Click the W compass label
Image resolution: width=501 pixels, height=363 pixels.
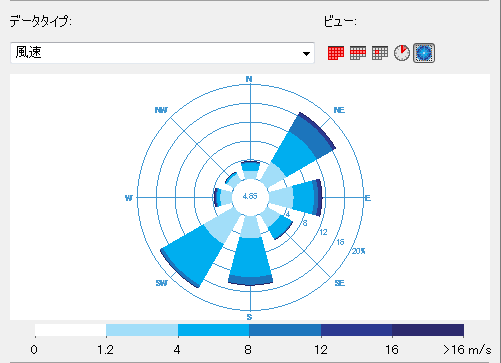[x=129, y=198]
